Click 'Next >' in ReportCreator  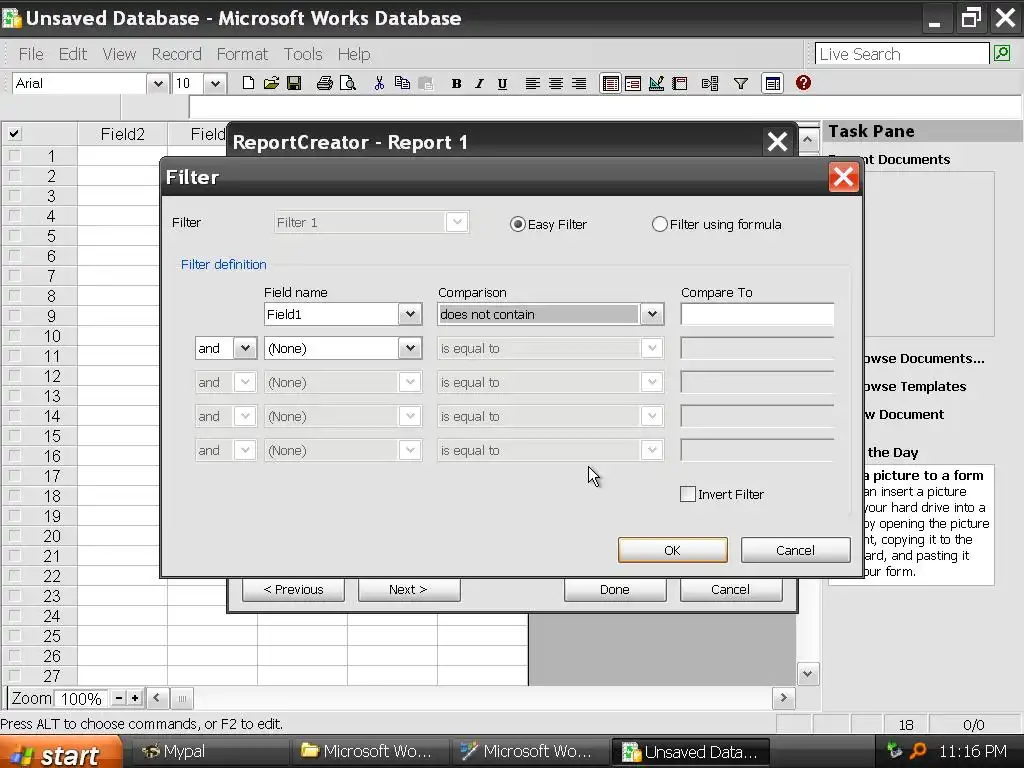point(408,589)
